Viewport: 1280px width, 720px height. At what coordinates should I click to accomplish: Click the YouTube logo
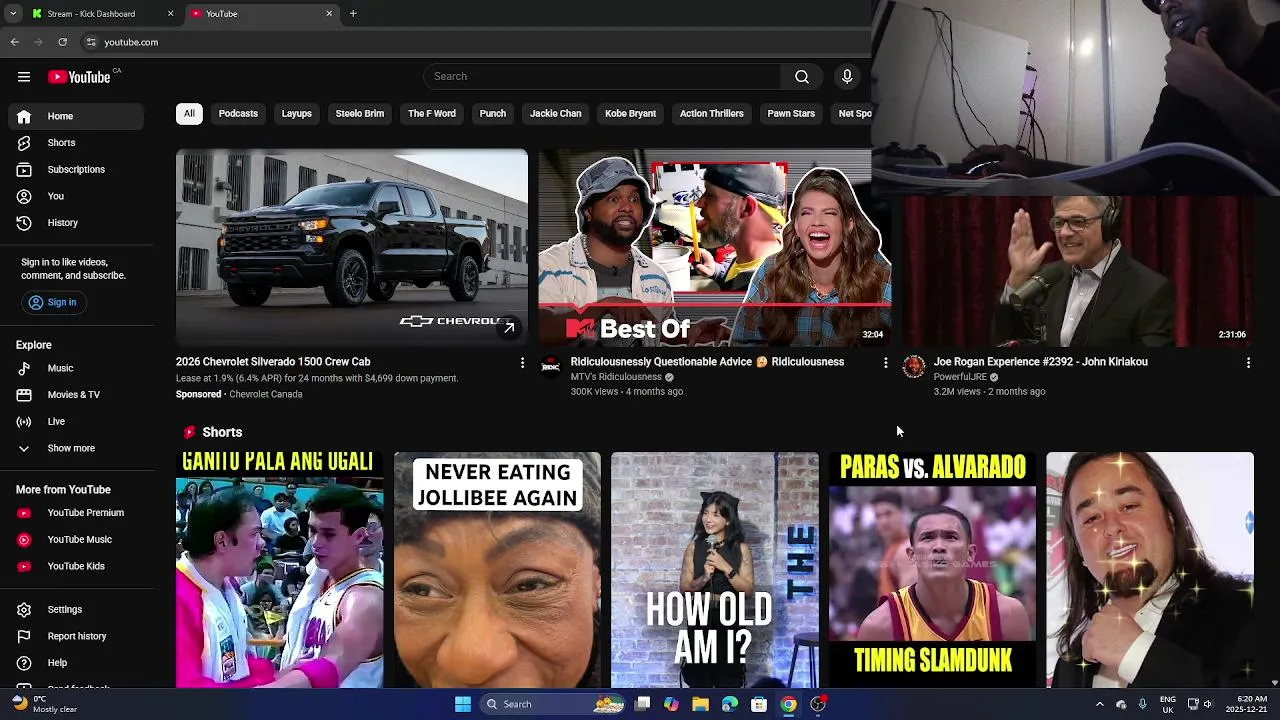coord(79,77)
